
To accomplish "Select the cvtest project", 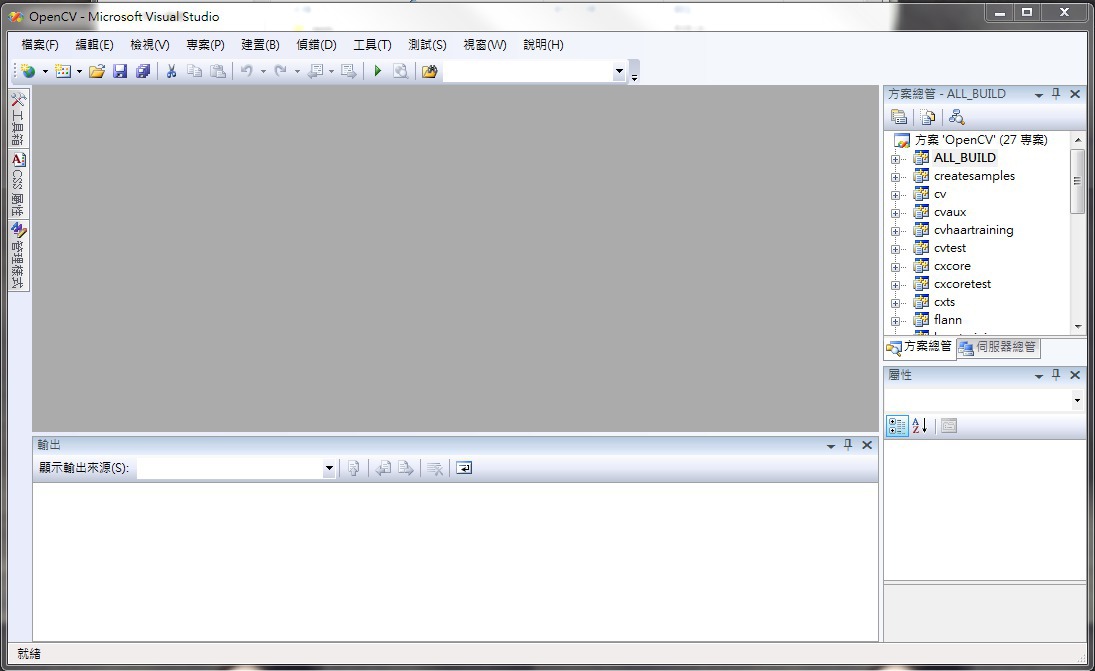I will tap(950, 248).
